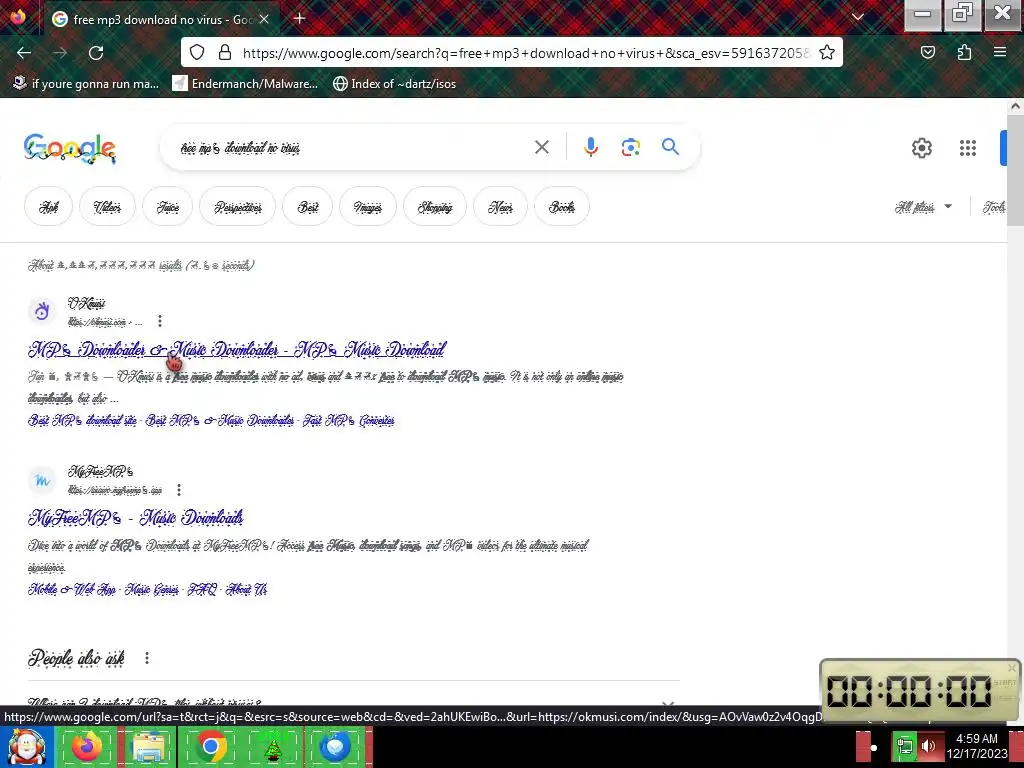Open MP3 Downloader & Music Downloader result link
The height and width of the screenshot is (768, 1024).
(236, 349)
